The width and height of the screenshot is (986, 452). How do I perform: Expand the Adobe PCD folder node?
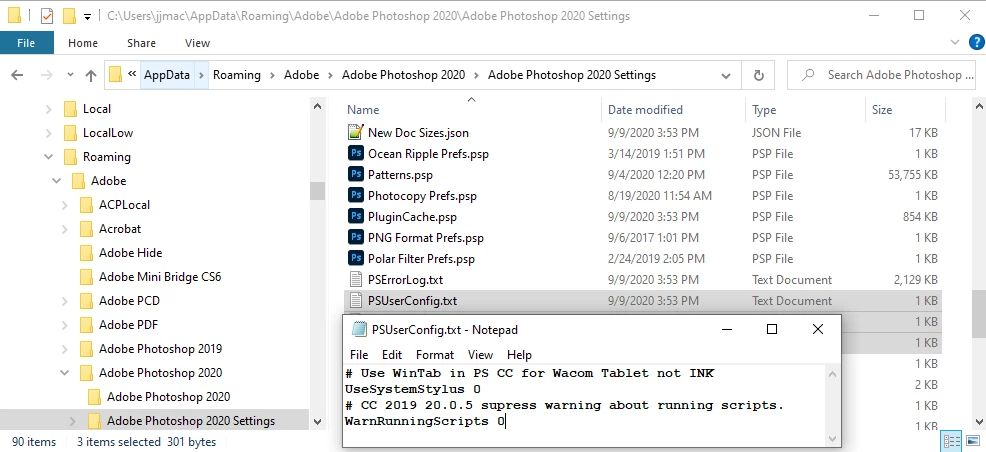tap(64, 301)
